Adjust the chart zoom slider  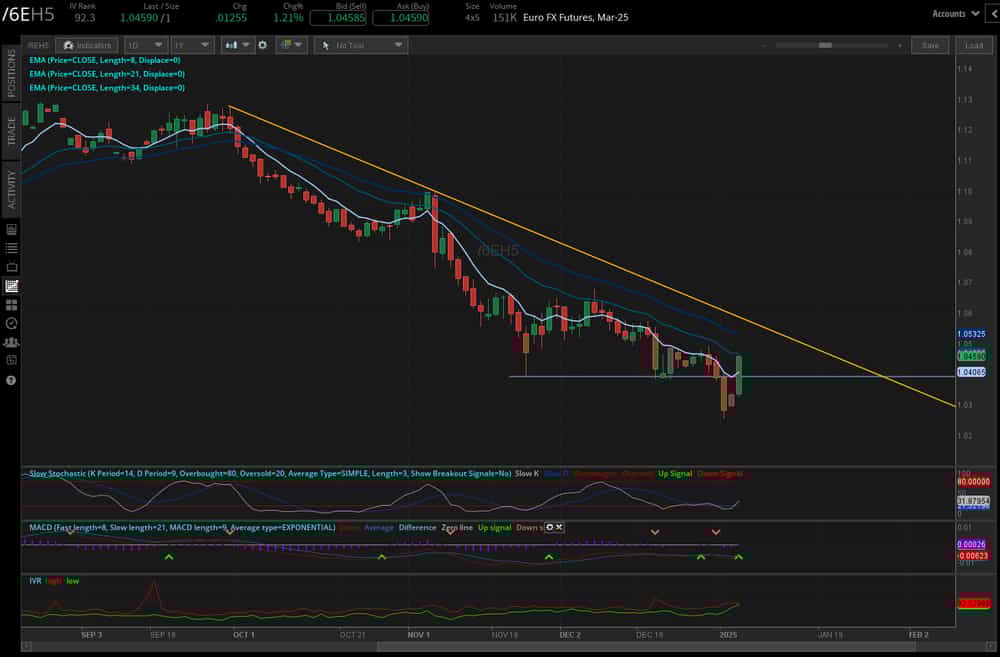[825, 44]
